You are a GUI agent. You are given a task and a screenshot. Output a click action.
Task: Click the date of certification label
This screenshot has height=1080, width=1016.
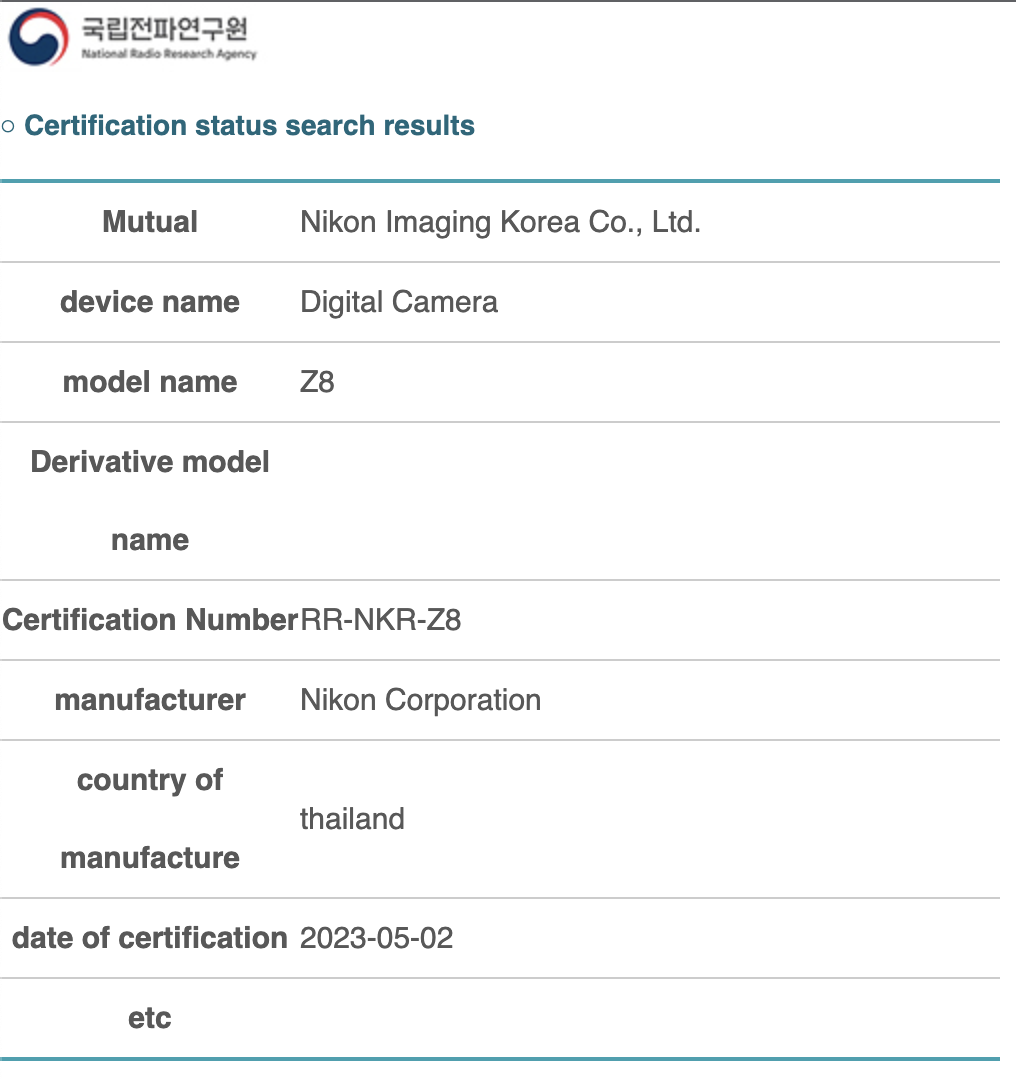coord(150,938)
